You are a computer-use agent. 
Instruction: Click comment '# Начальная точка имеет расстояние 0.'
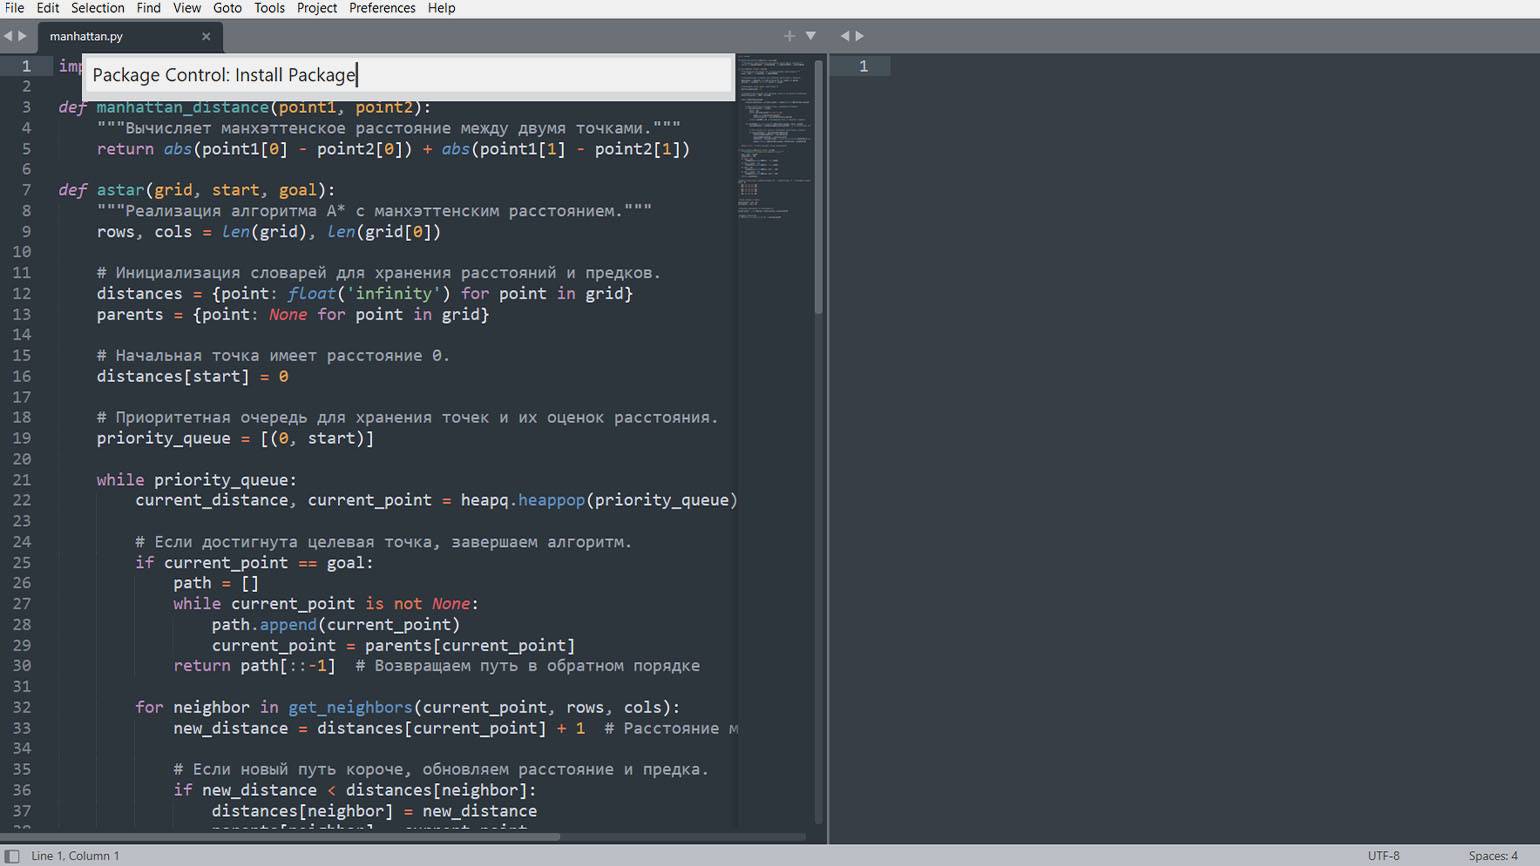274,356
